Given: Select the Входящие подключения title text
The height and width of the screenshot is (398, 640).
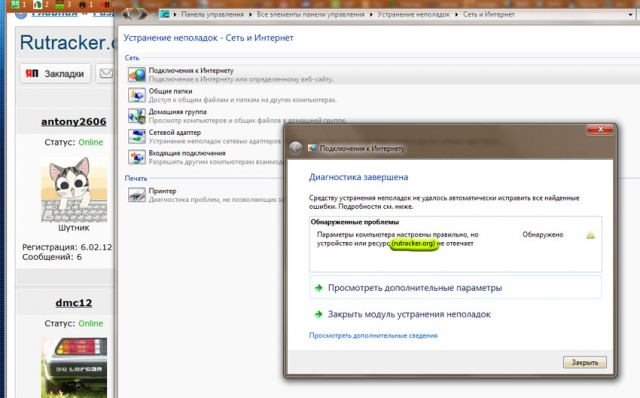Looking at the screenshot, I should click(x=187, y=153).
